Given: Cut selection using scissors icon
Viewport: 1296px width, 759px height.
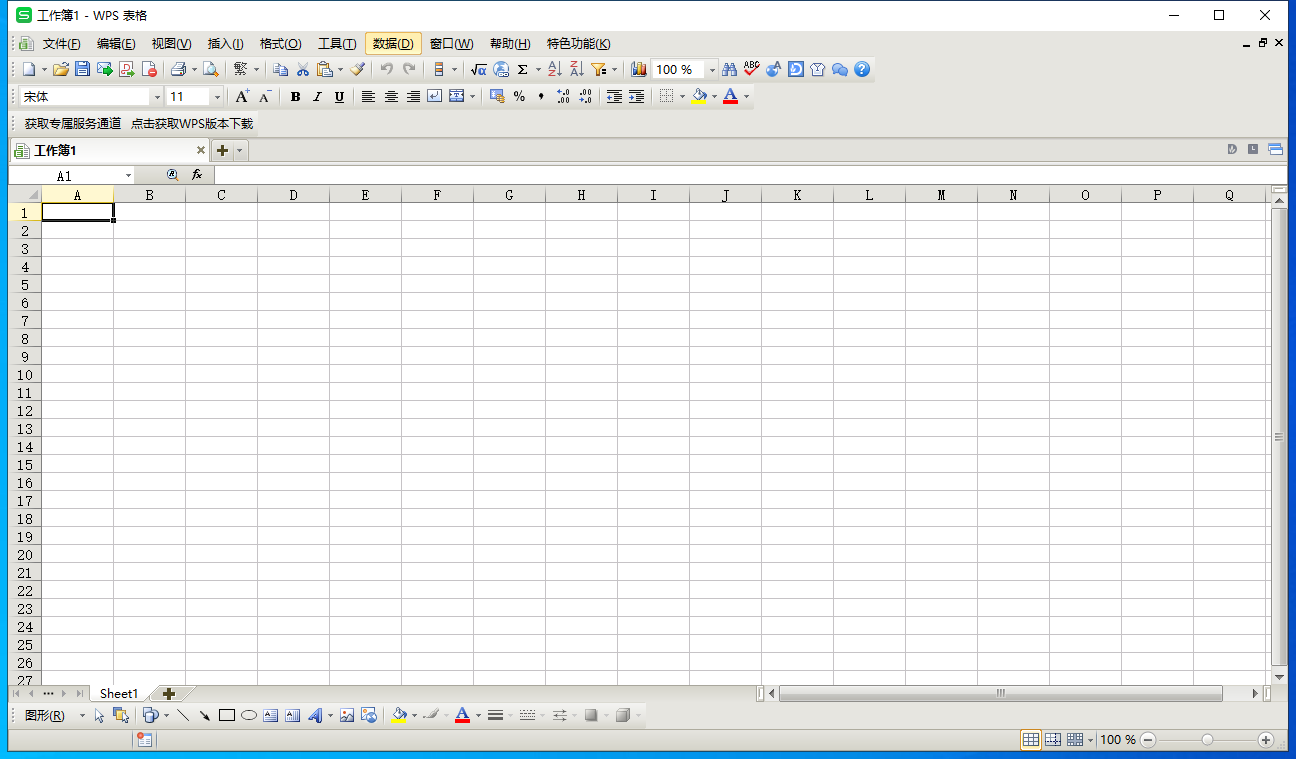Looking at the screenshot, I should (302, 69).
